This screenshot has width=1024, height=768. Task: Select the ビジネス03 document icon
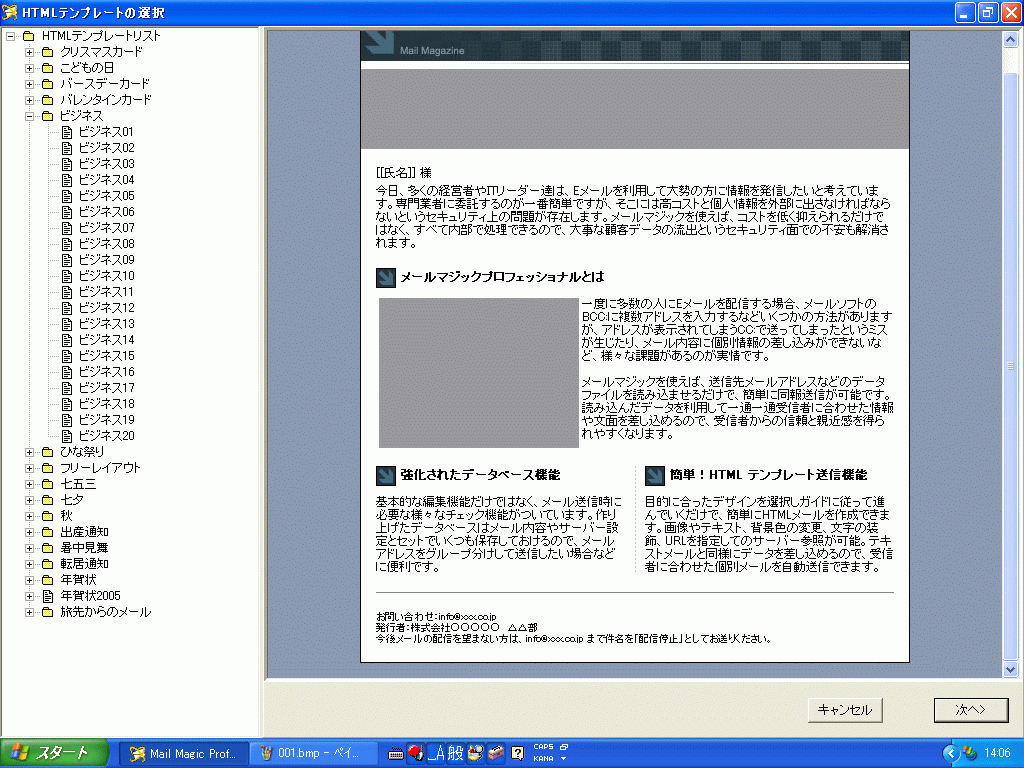pos(67,164)
